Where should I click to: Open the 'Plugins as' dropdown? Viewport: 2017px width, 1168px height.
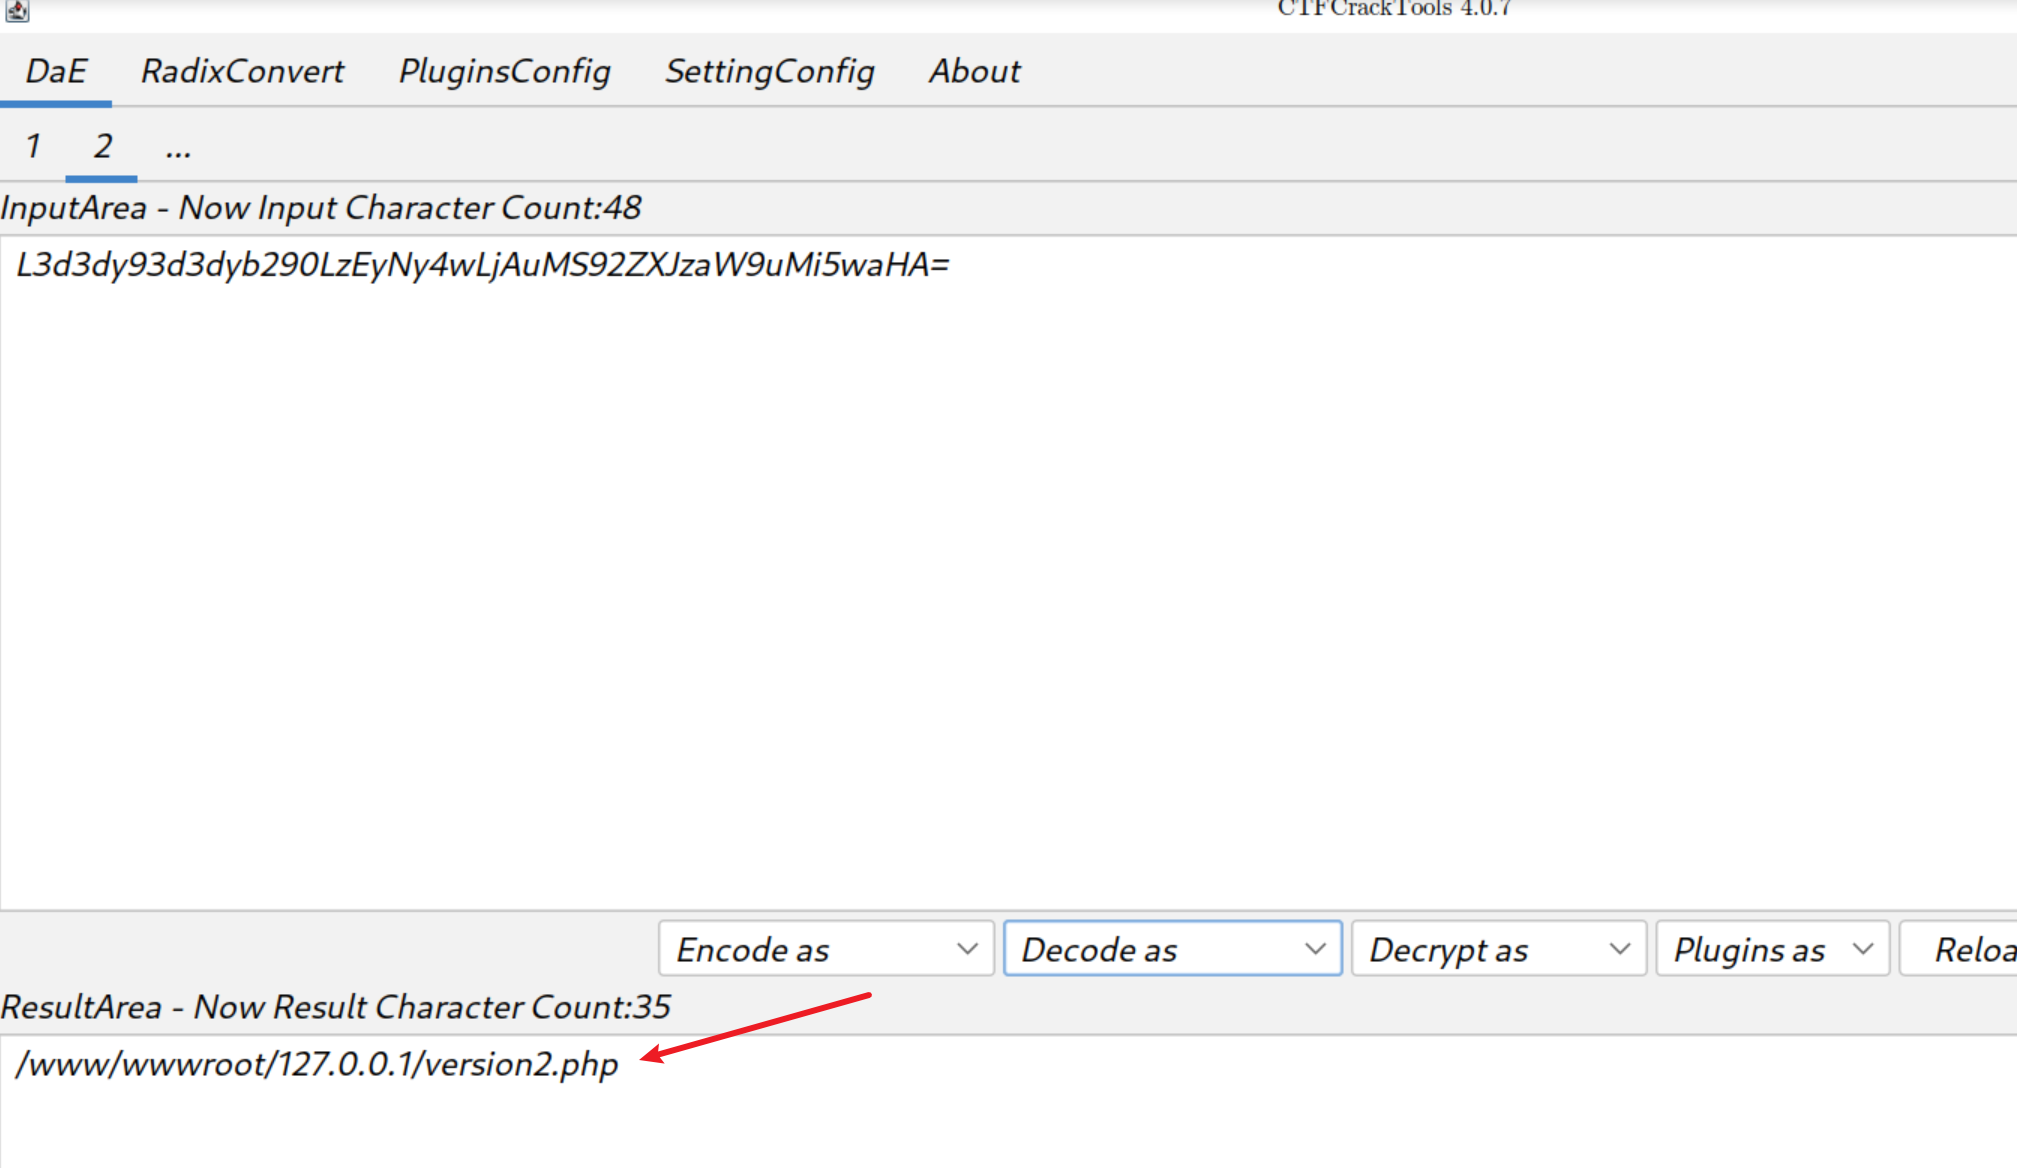[x=1771, y=949]
